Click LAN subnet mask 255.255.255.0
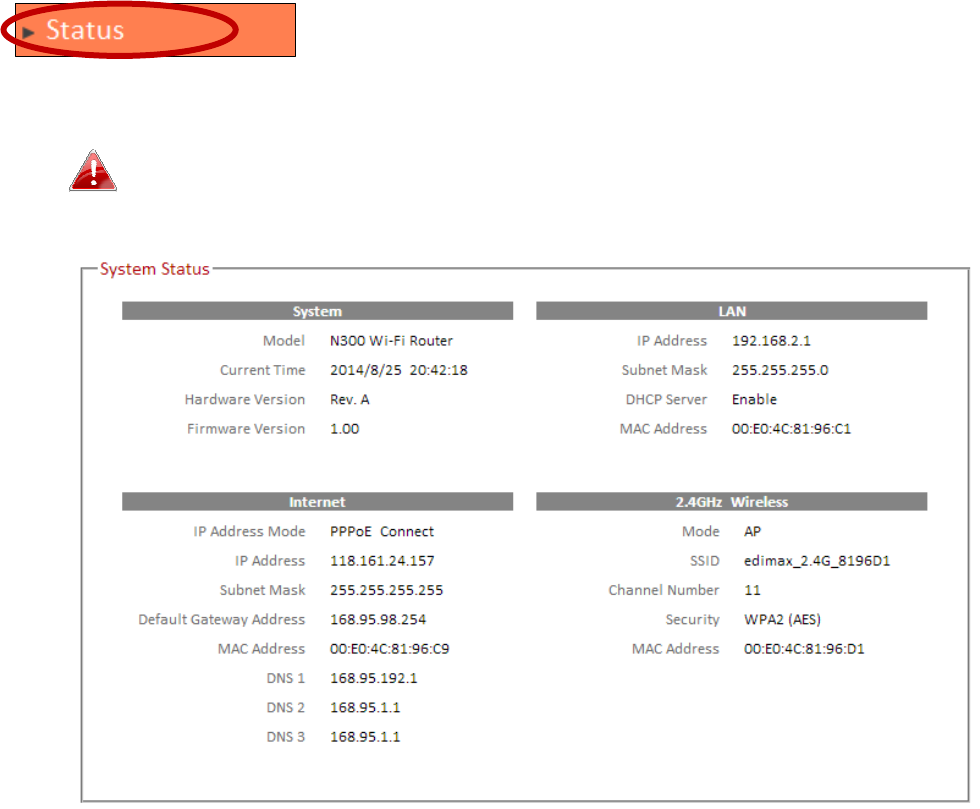The image size is (980, 809). [x=780, y=370]
